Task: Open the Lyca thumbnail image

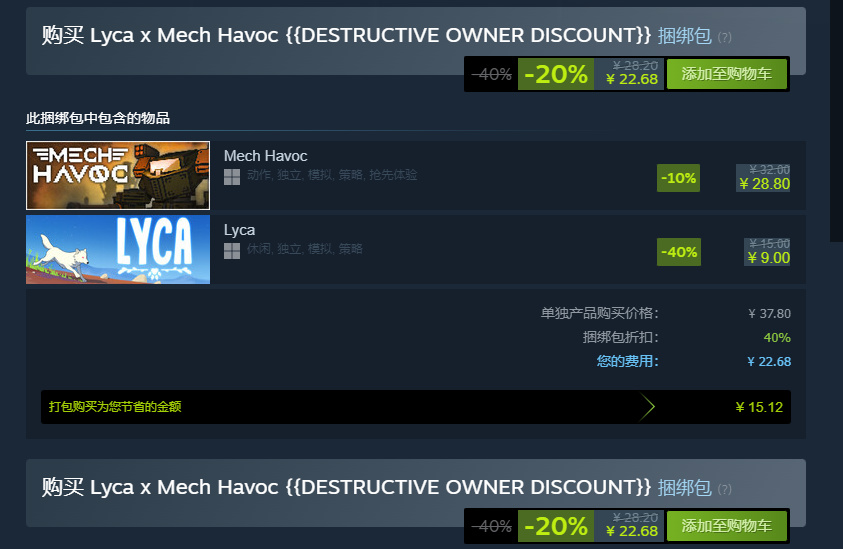Action: coord(118,249)
